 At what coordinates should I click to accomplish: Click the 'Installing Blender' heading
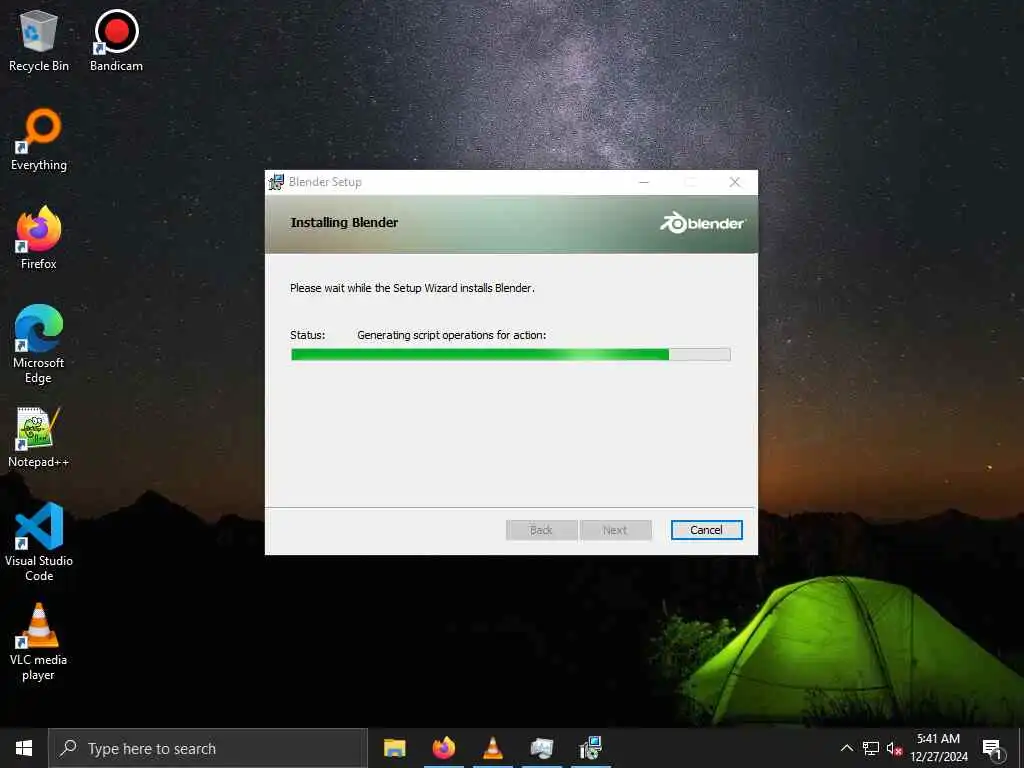[344, 223]
